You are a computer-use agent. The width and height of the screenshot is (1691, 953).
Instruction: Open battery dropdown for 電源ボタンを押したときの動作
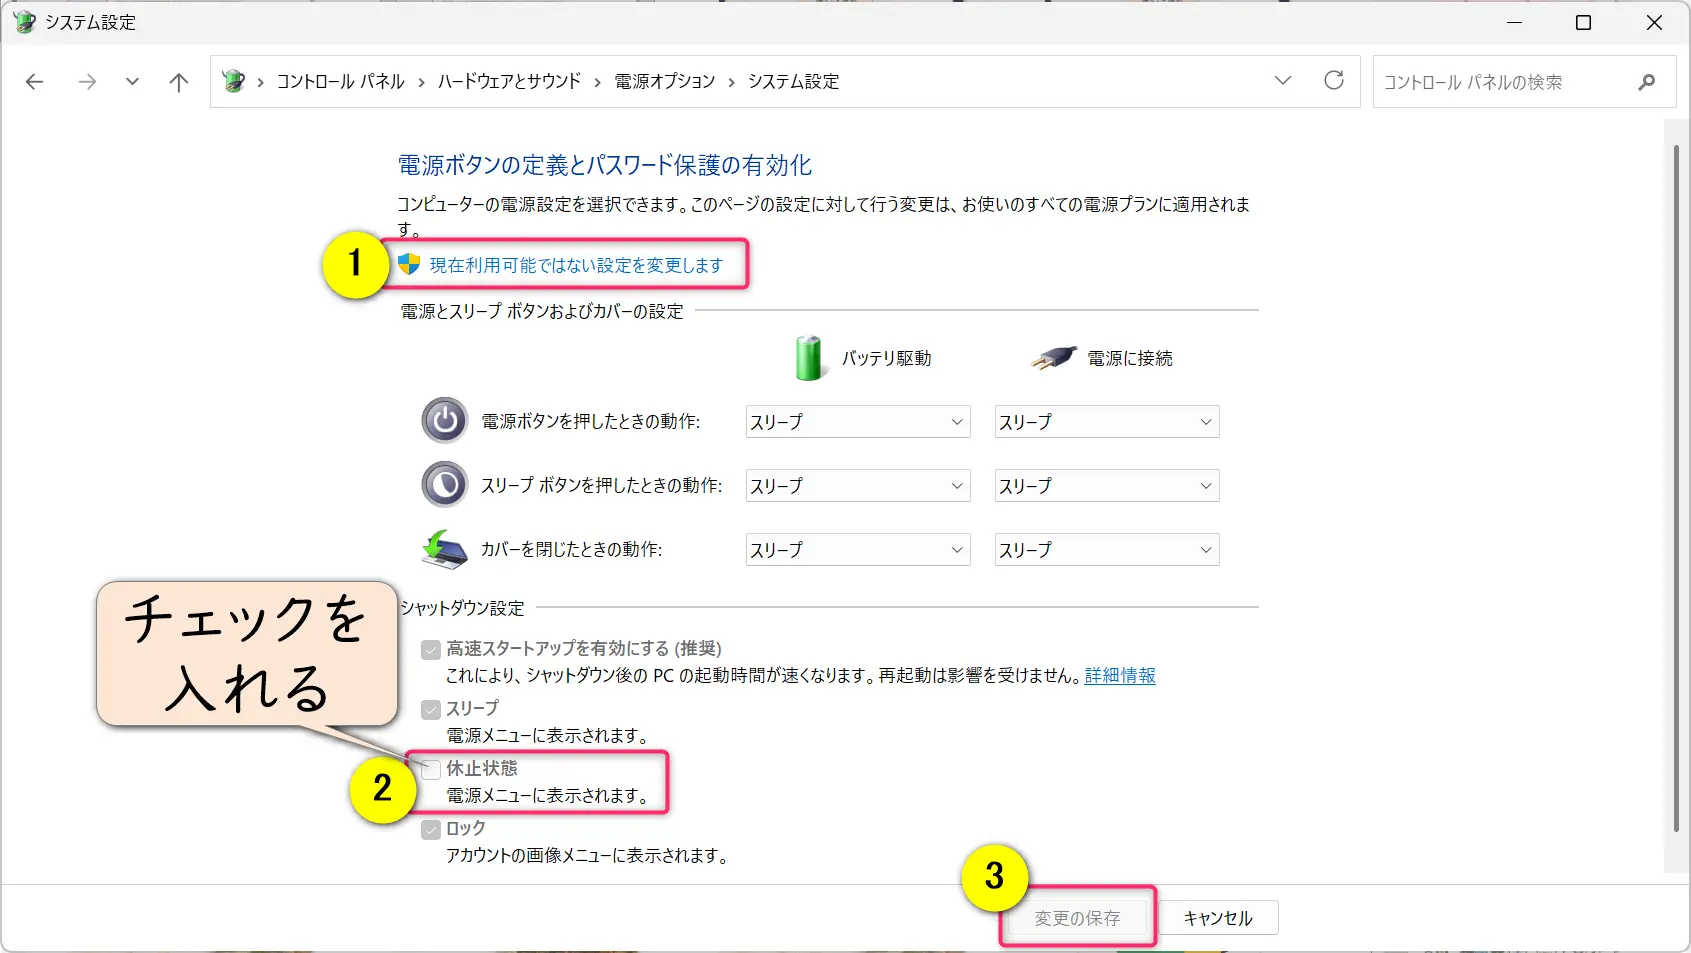858,422
